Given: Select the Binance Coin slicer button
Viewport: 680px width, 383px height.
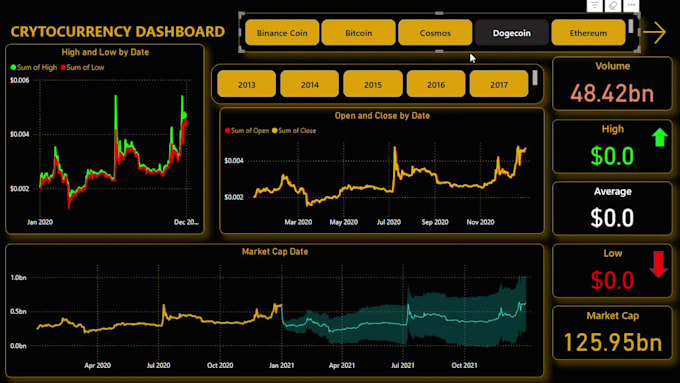Looking at the screenshot, I should 282,33.
